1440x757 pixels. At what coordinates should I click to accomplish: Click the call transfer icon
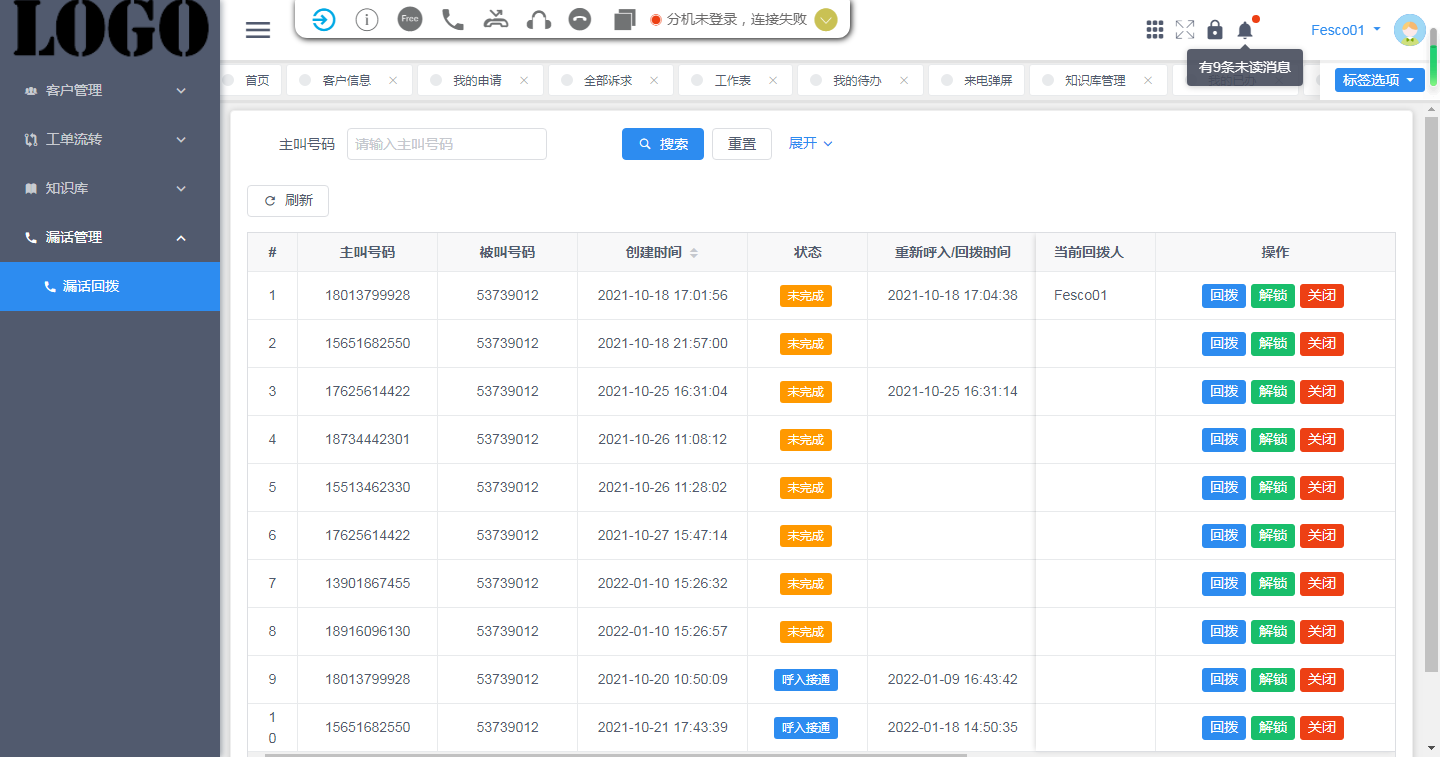coord(496,19)
